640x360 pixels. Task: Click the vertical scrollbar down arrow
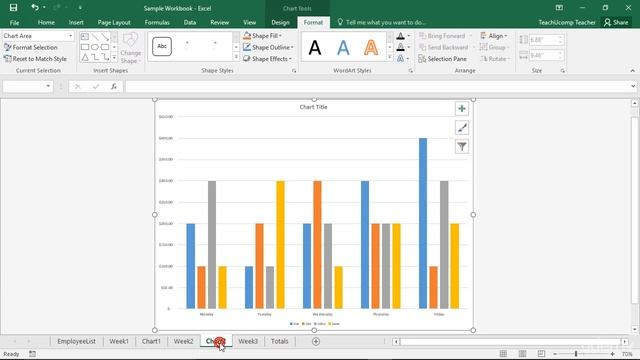(634, 329)
